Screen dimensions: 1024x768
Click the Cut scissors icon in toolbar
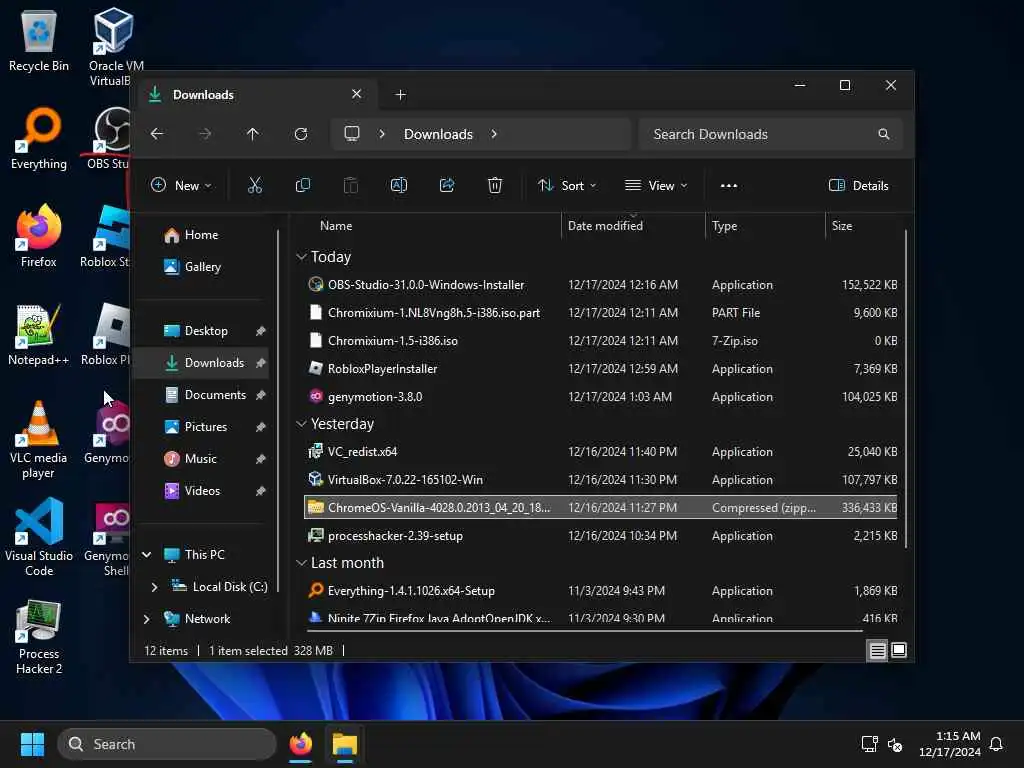pos(255,185)
